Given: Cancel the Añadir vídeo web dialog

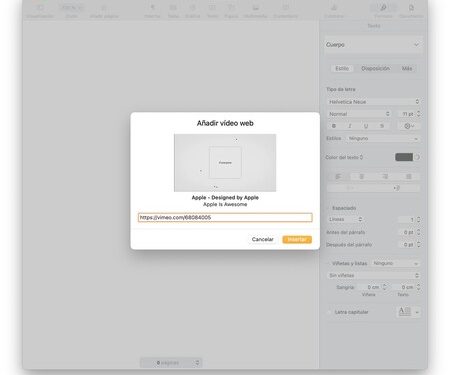Looking at the screenshot, I should pyautogui.click(x=262, y=239).
